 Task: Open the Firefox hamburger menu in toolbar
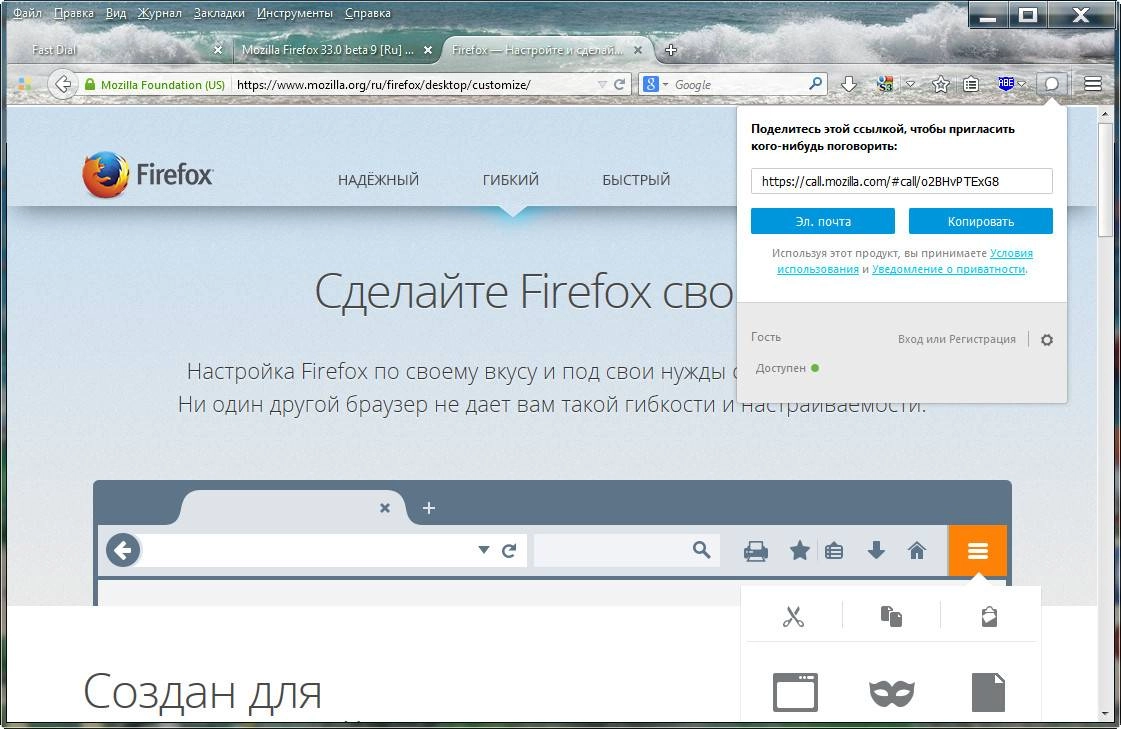[x=1092, y=84]
